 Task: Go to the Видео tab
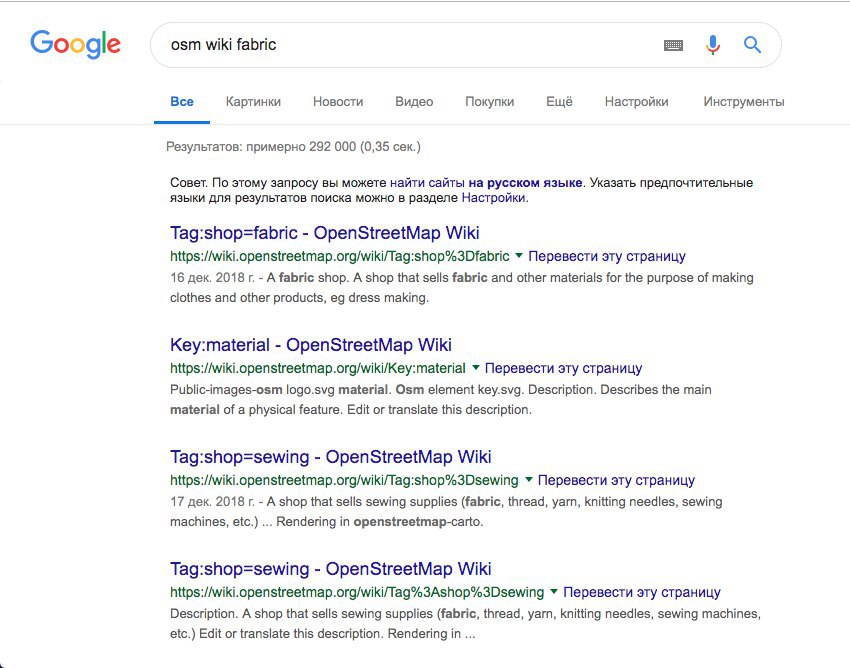click(x=414, y=102)
